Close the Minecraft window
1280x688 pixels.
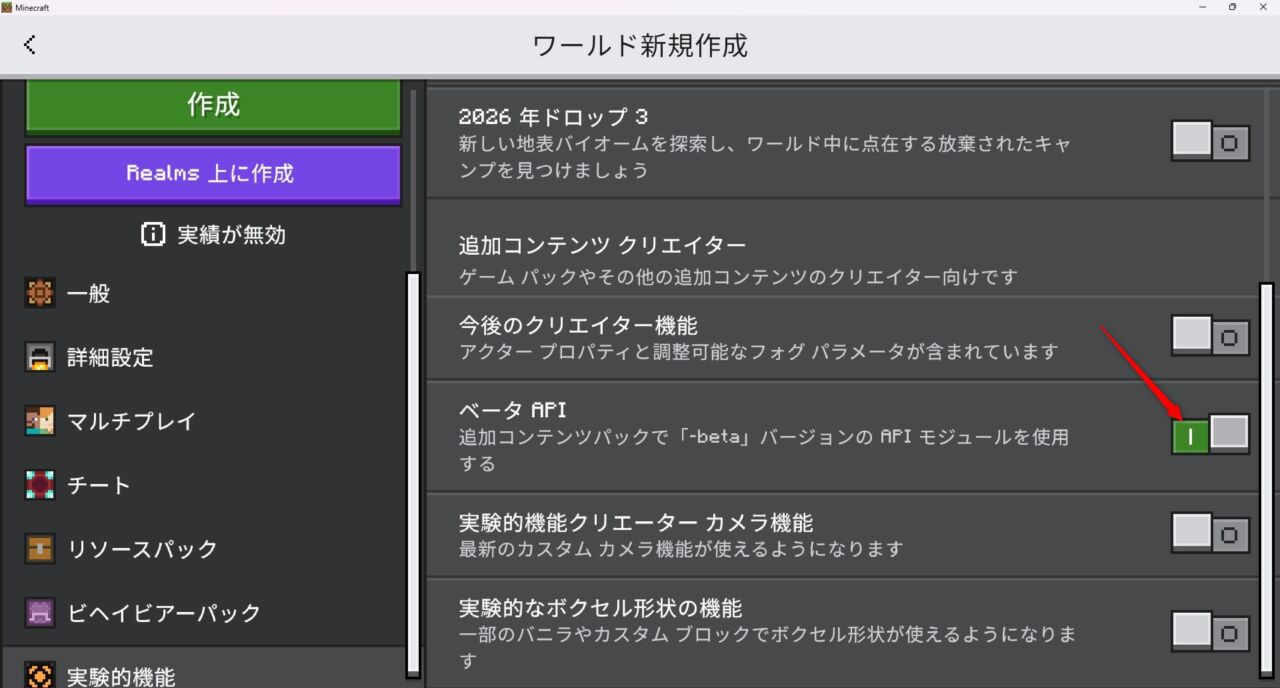1263,7
